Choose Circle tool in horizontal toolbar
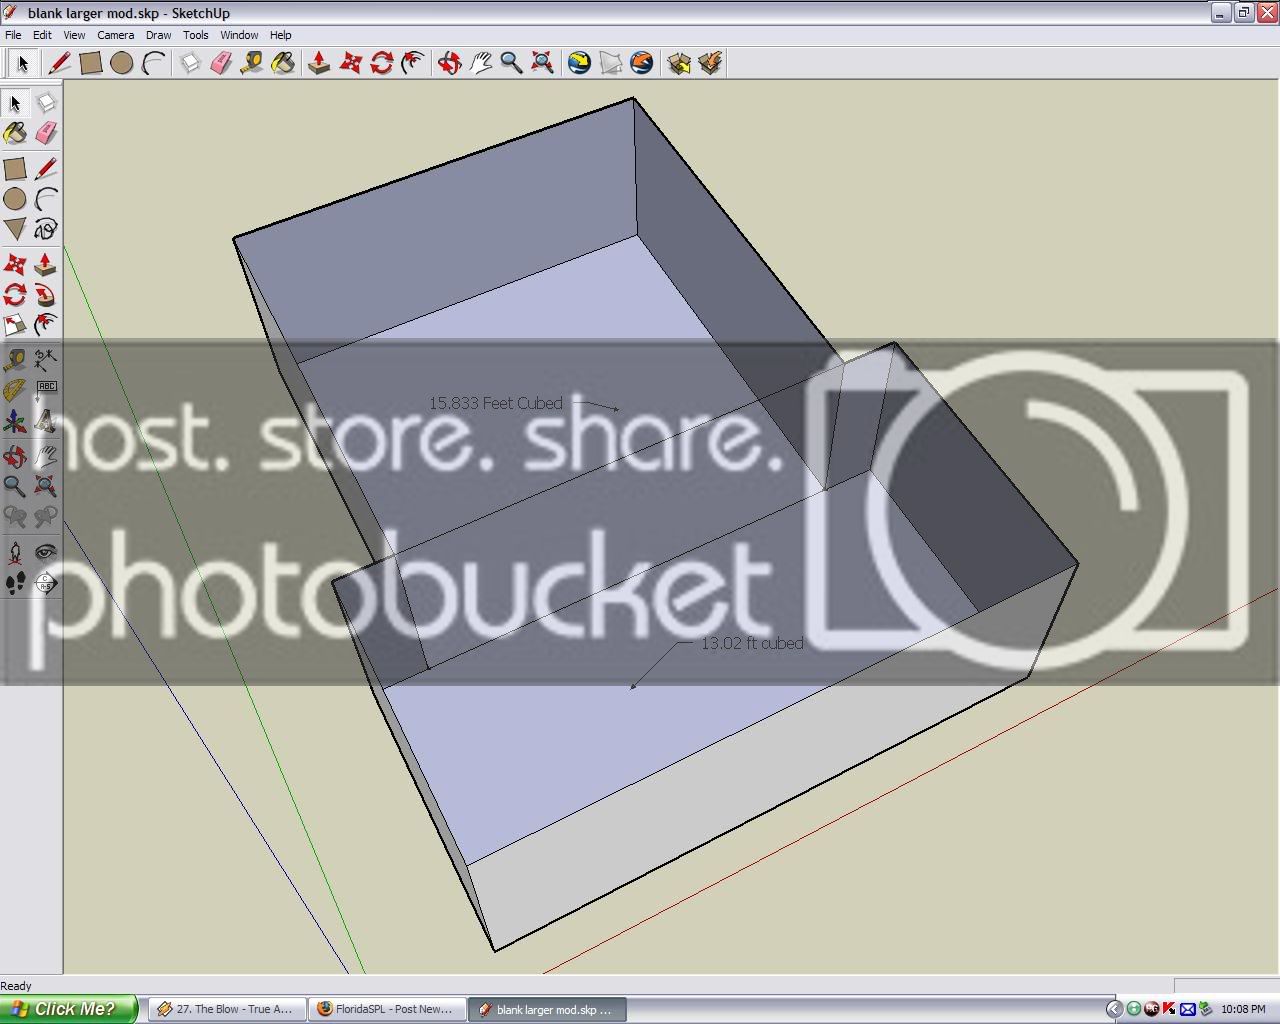 point(121,64)
